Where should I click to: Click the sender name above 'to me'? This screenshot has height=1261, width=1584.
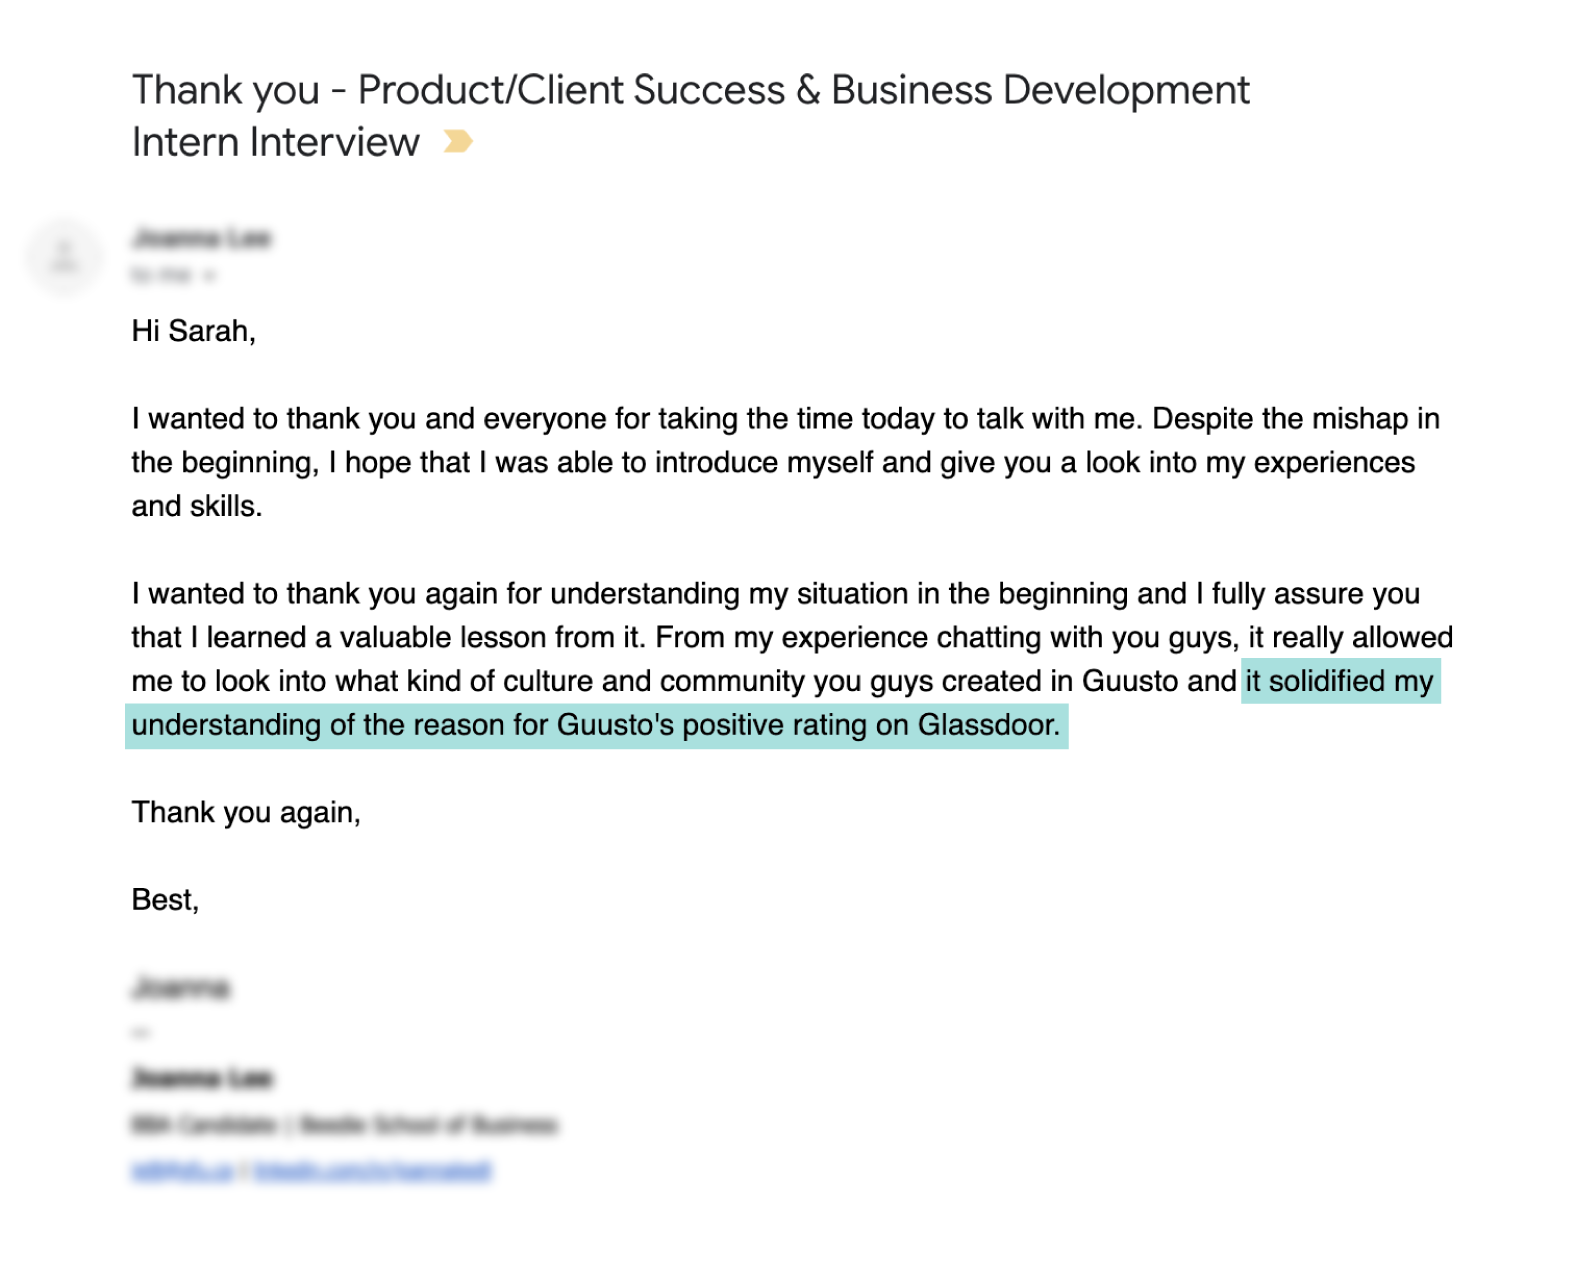click(203, 238)
